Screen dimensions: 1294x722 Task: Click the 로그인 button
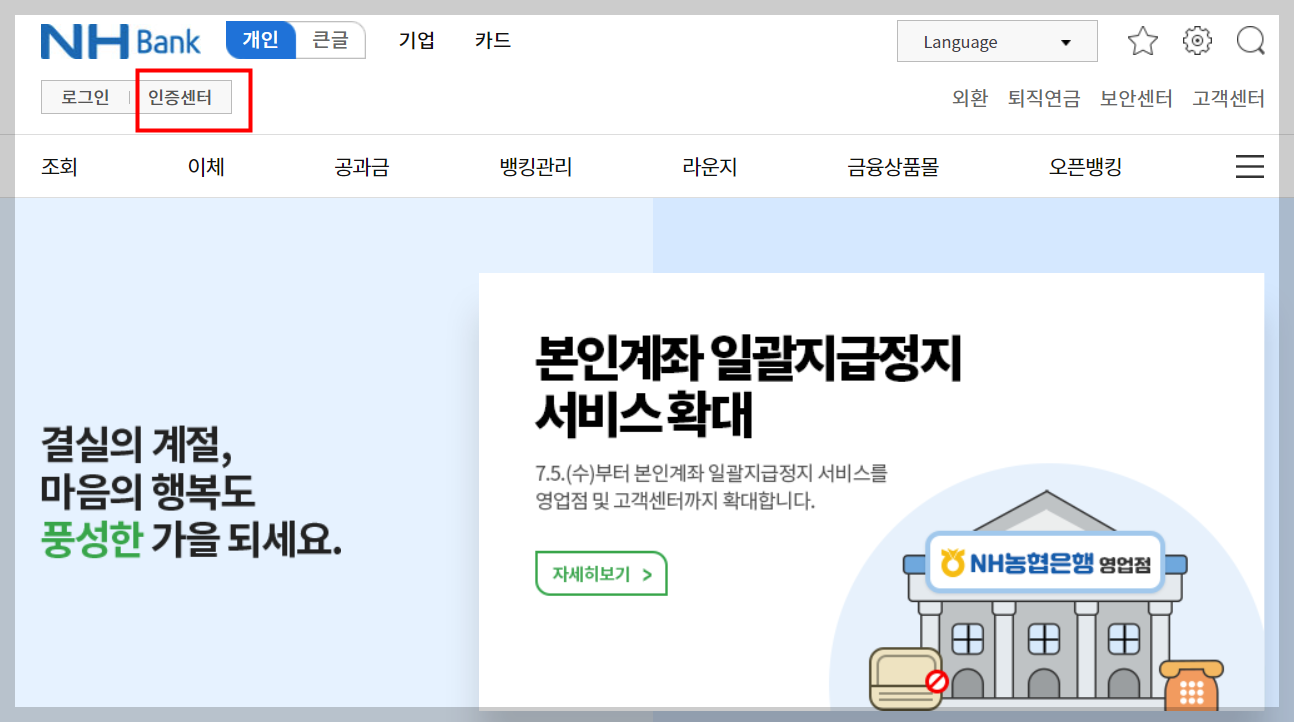[85, 98]
